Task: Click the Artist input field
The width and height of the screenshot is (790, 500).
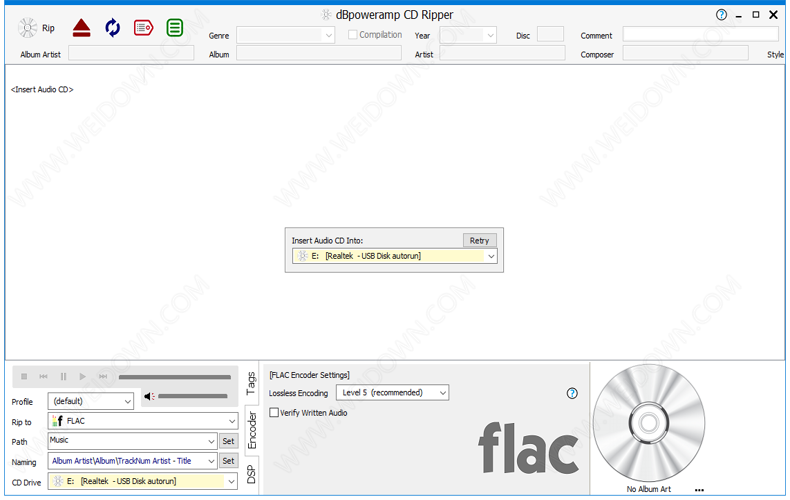Action: [502, 53]
